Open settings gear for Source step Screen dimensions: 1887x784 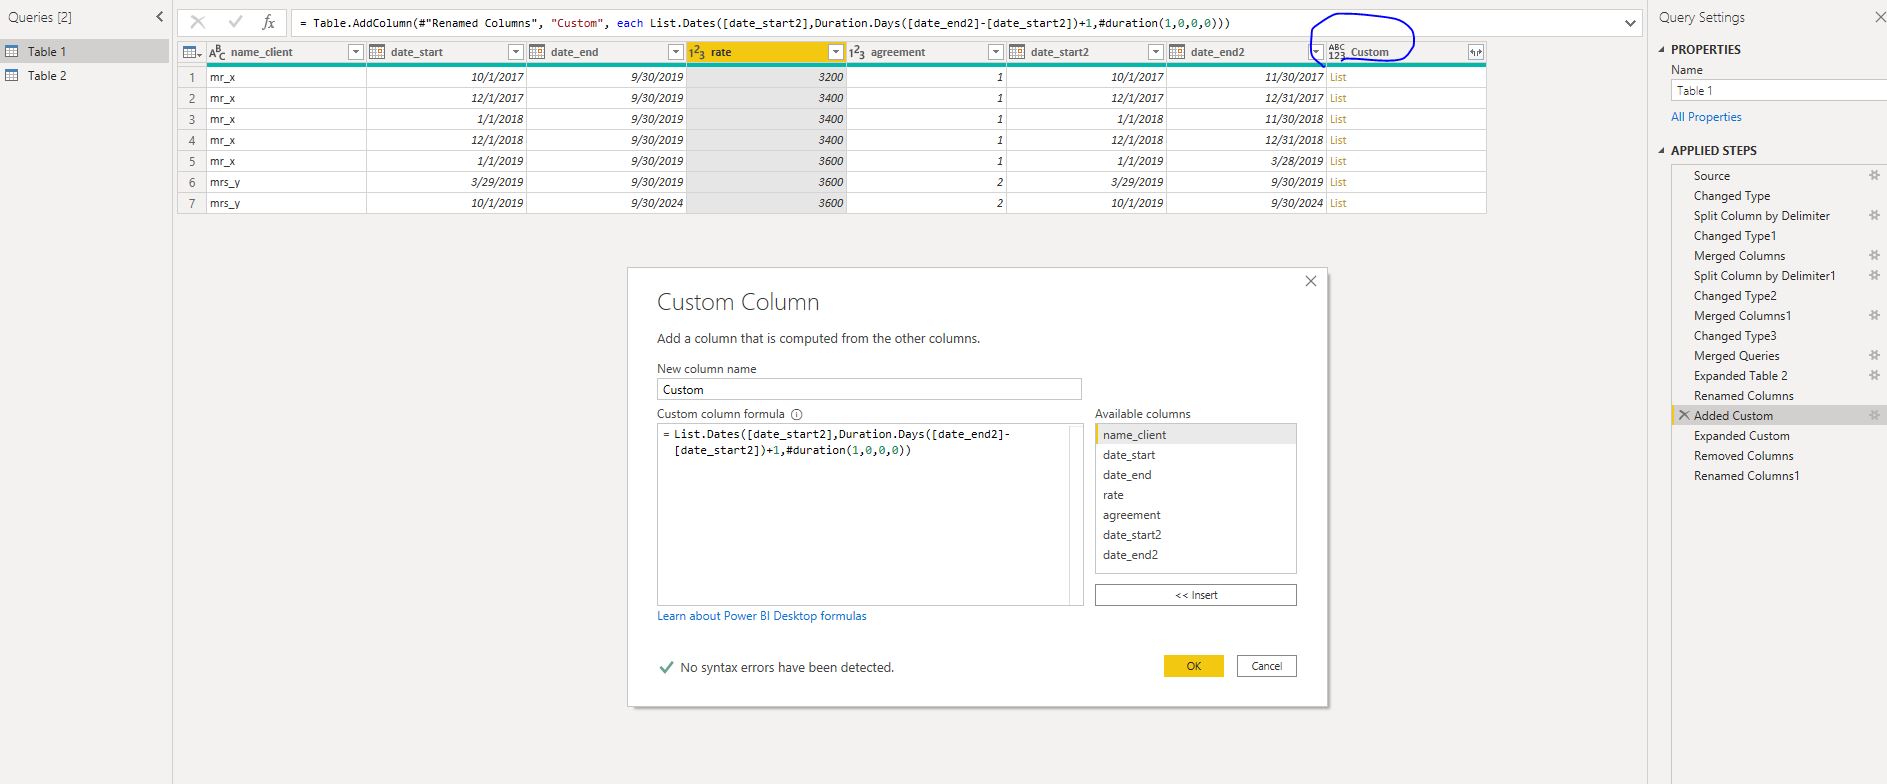click(x=1874, y=175)
